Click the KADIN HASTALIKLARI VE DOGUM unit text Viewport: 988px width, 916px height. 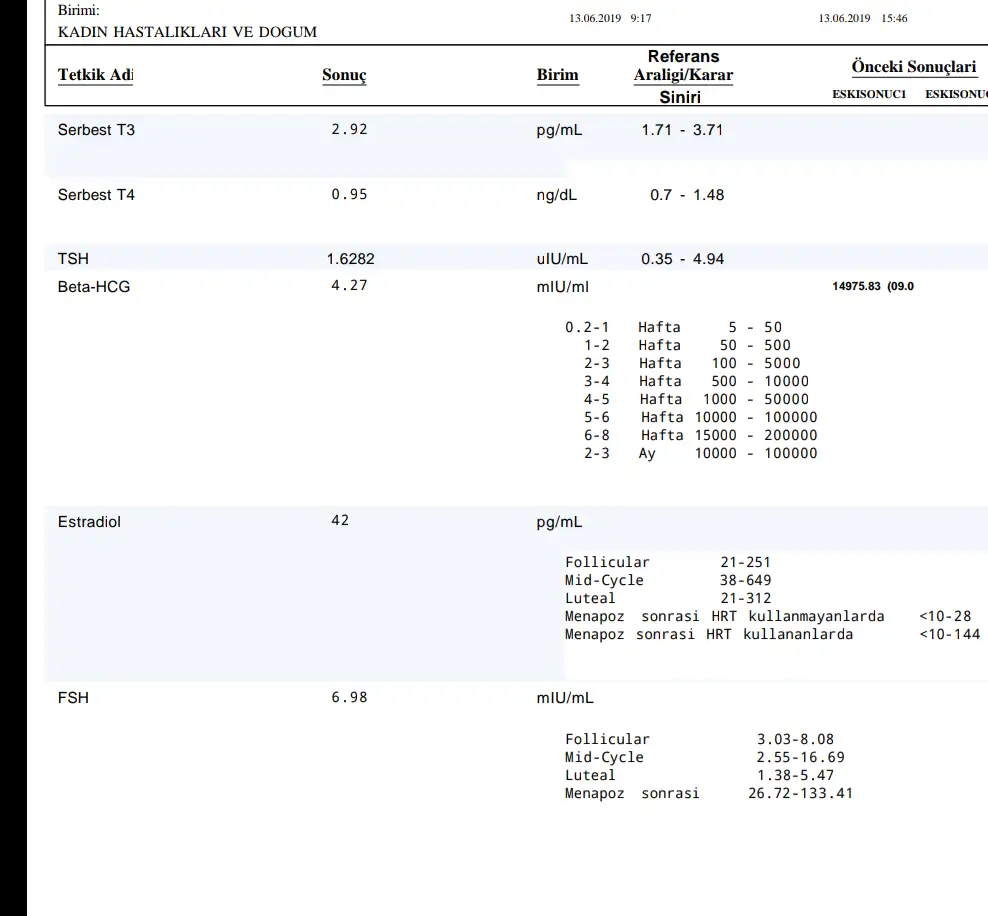tap(187, 32)
